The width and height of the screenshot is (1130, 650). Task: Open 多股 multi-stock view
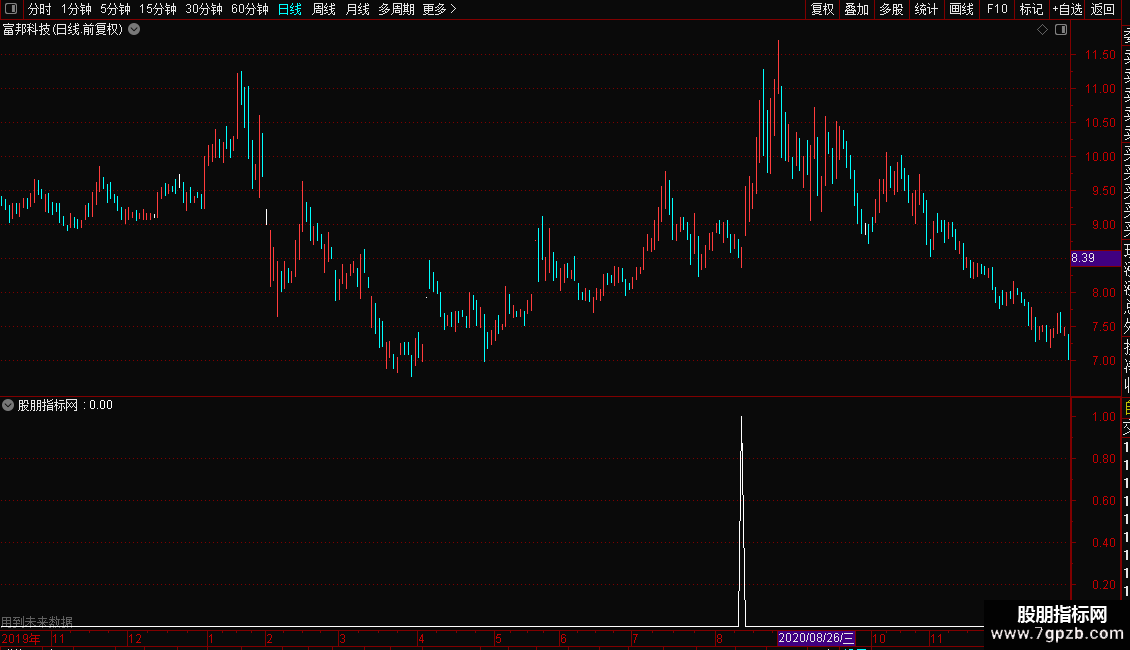coord(891,9)
